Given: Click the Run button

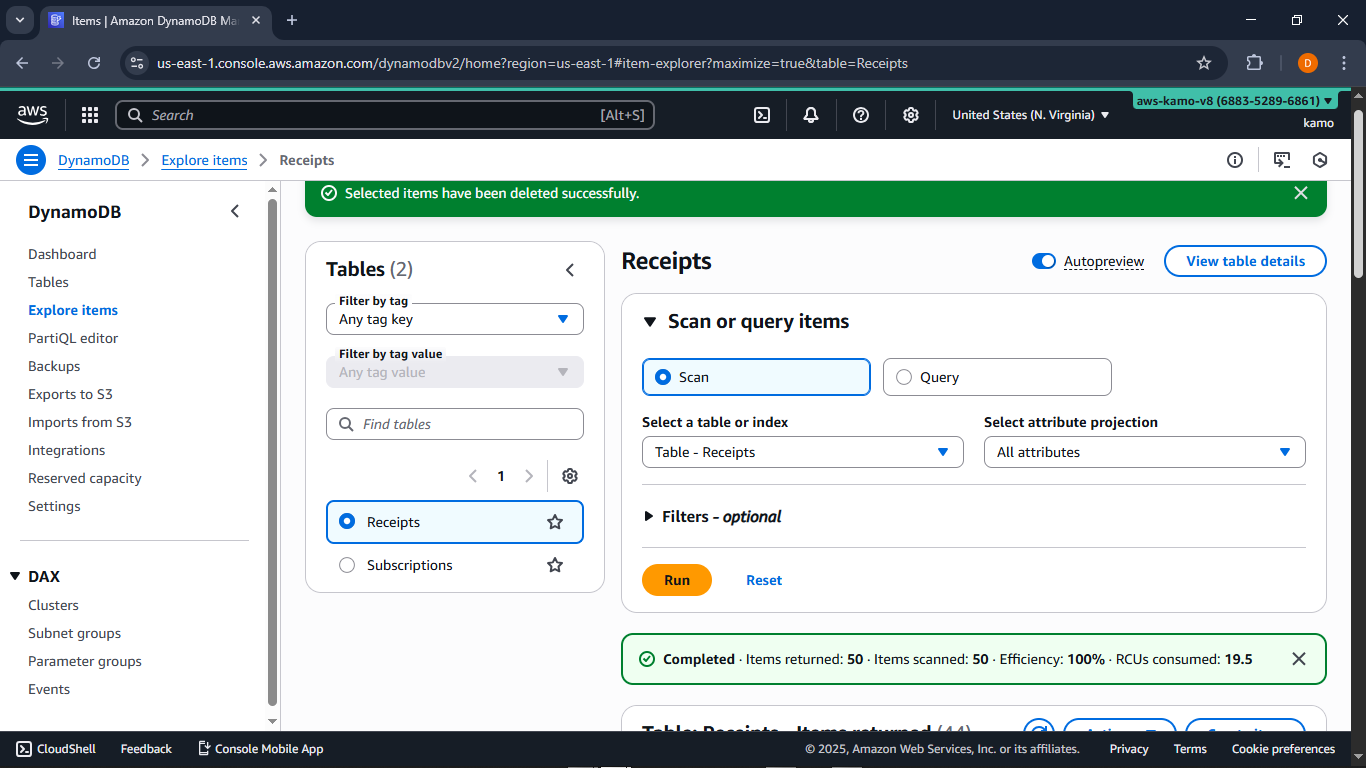Looking at the screenshot, I should click(677, 580).
